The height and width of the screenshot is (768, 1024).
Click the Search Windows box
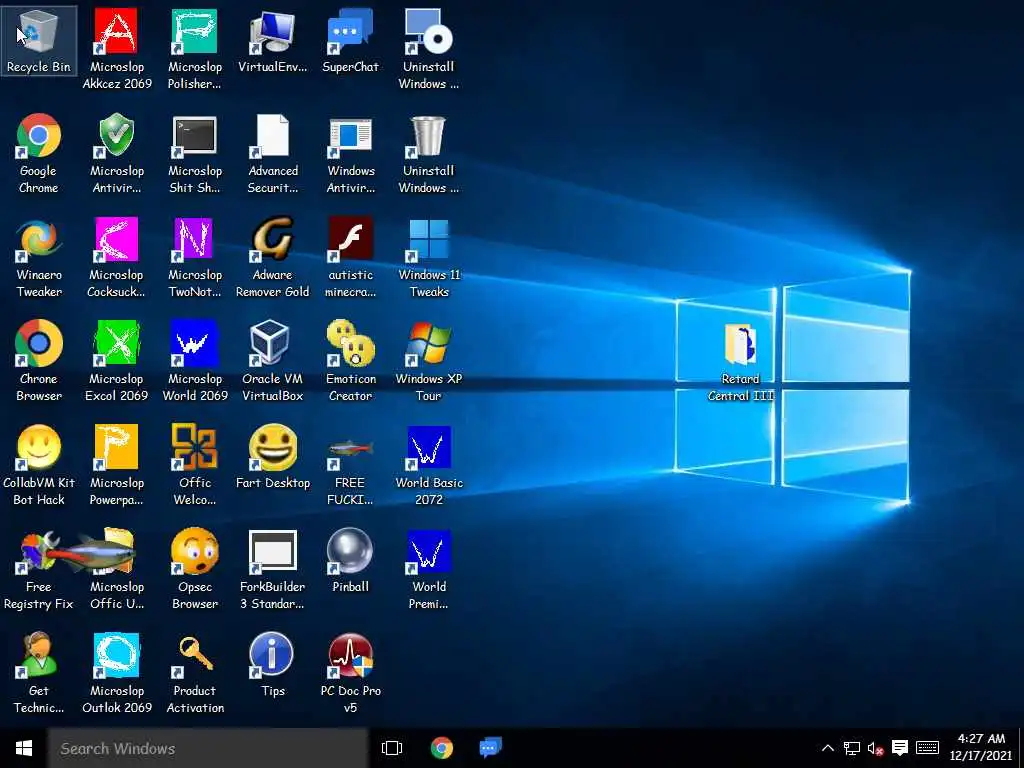click(x=208, y=748)
